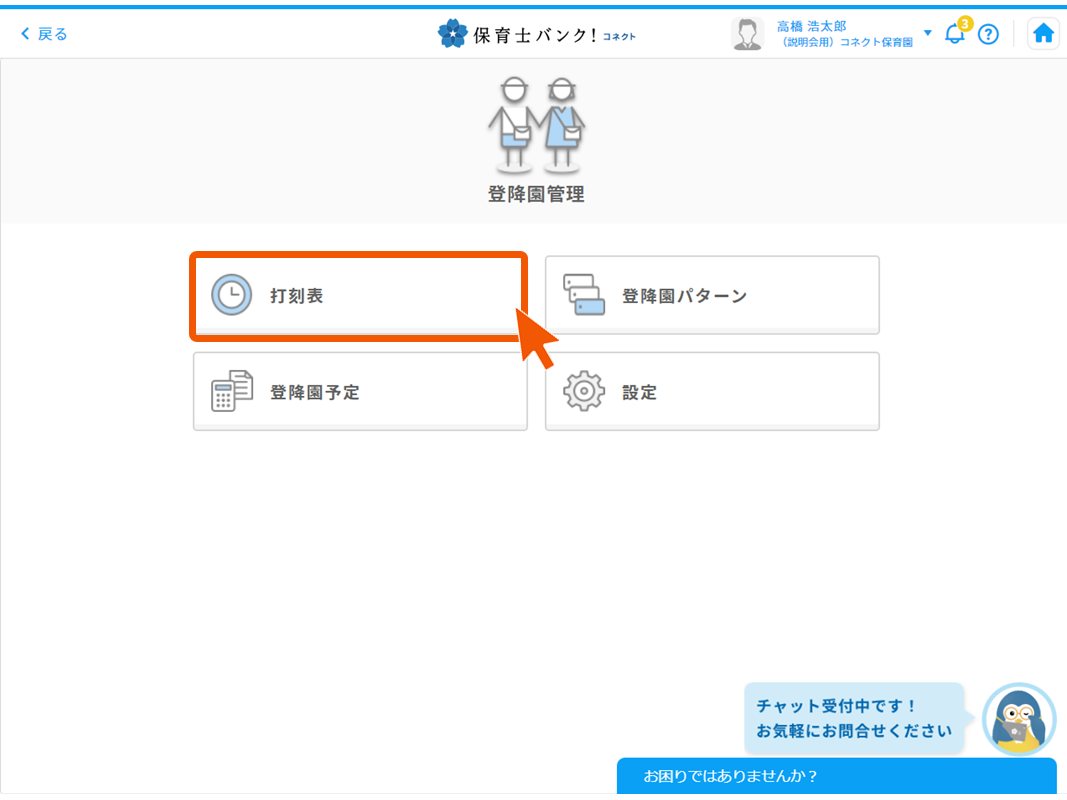
Task: Open help with the question mark icon
Action: [988, 34]
